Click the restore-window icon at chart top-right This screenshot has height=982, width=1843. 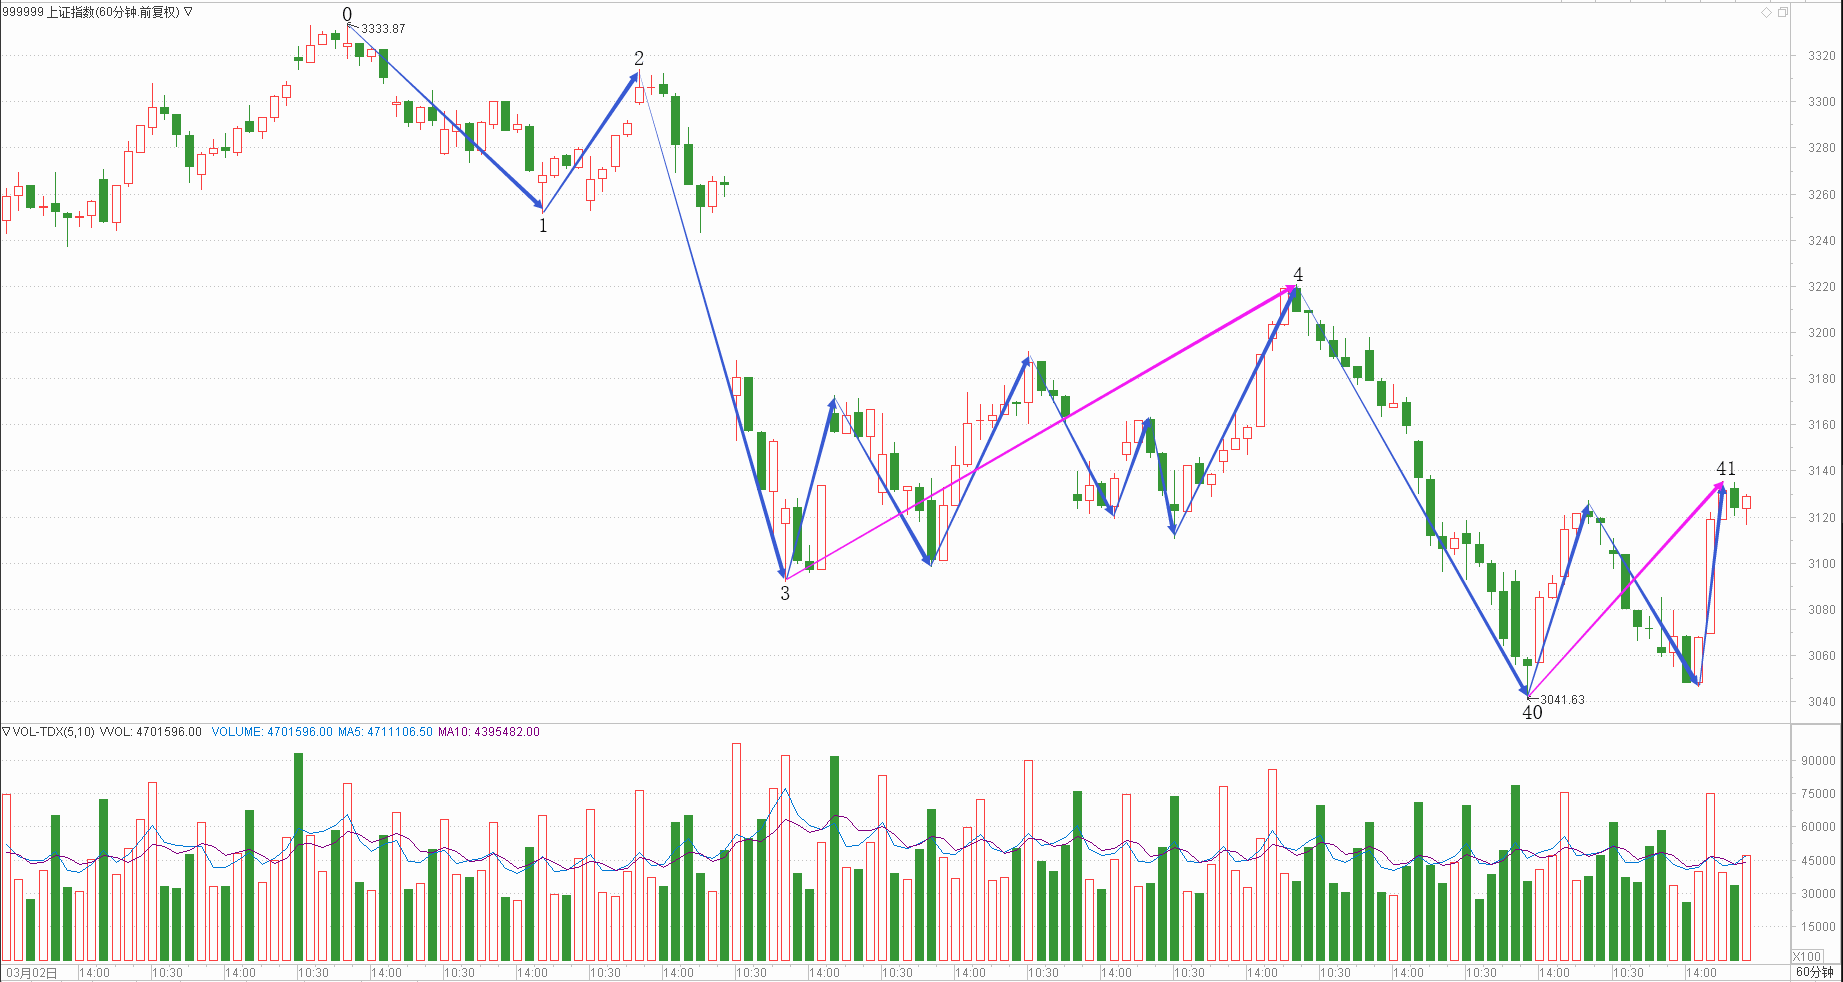(1782, 12)
